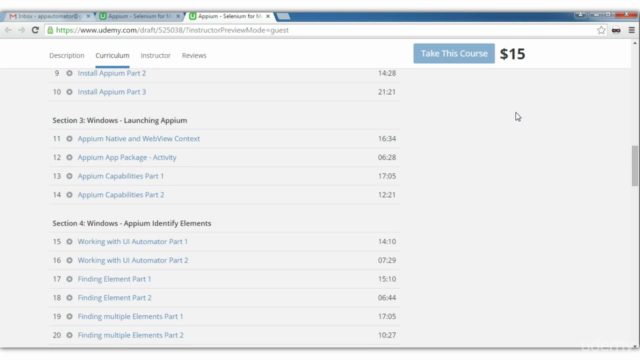Open Install Appium Part 3 lecture
640x360 pixels.
[x=112, y=92]
